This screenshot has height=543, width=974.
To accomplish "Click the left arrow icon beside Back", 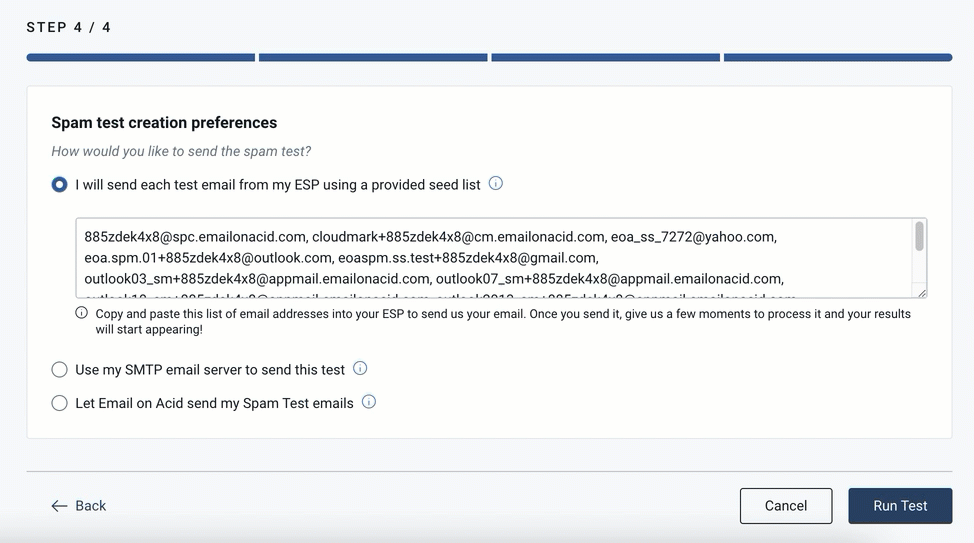I will [x=59, y=506].
